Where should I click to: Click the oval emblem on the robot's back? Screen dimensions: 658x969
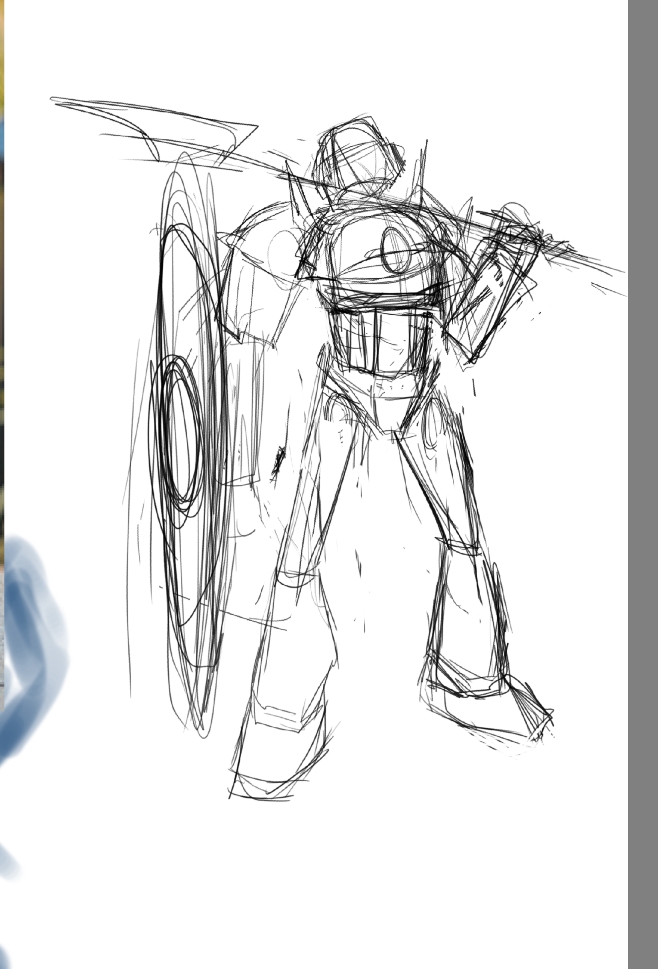pyautogui.click(x=396, y=249)
